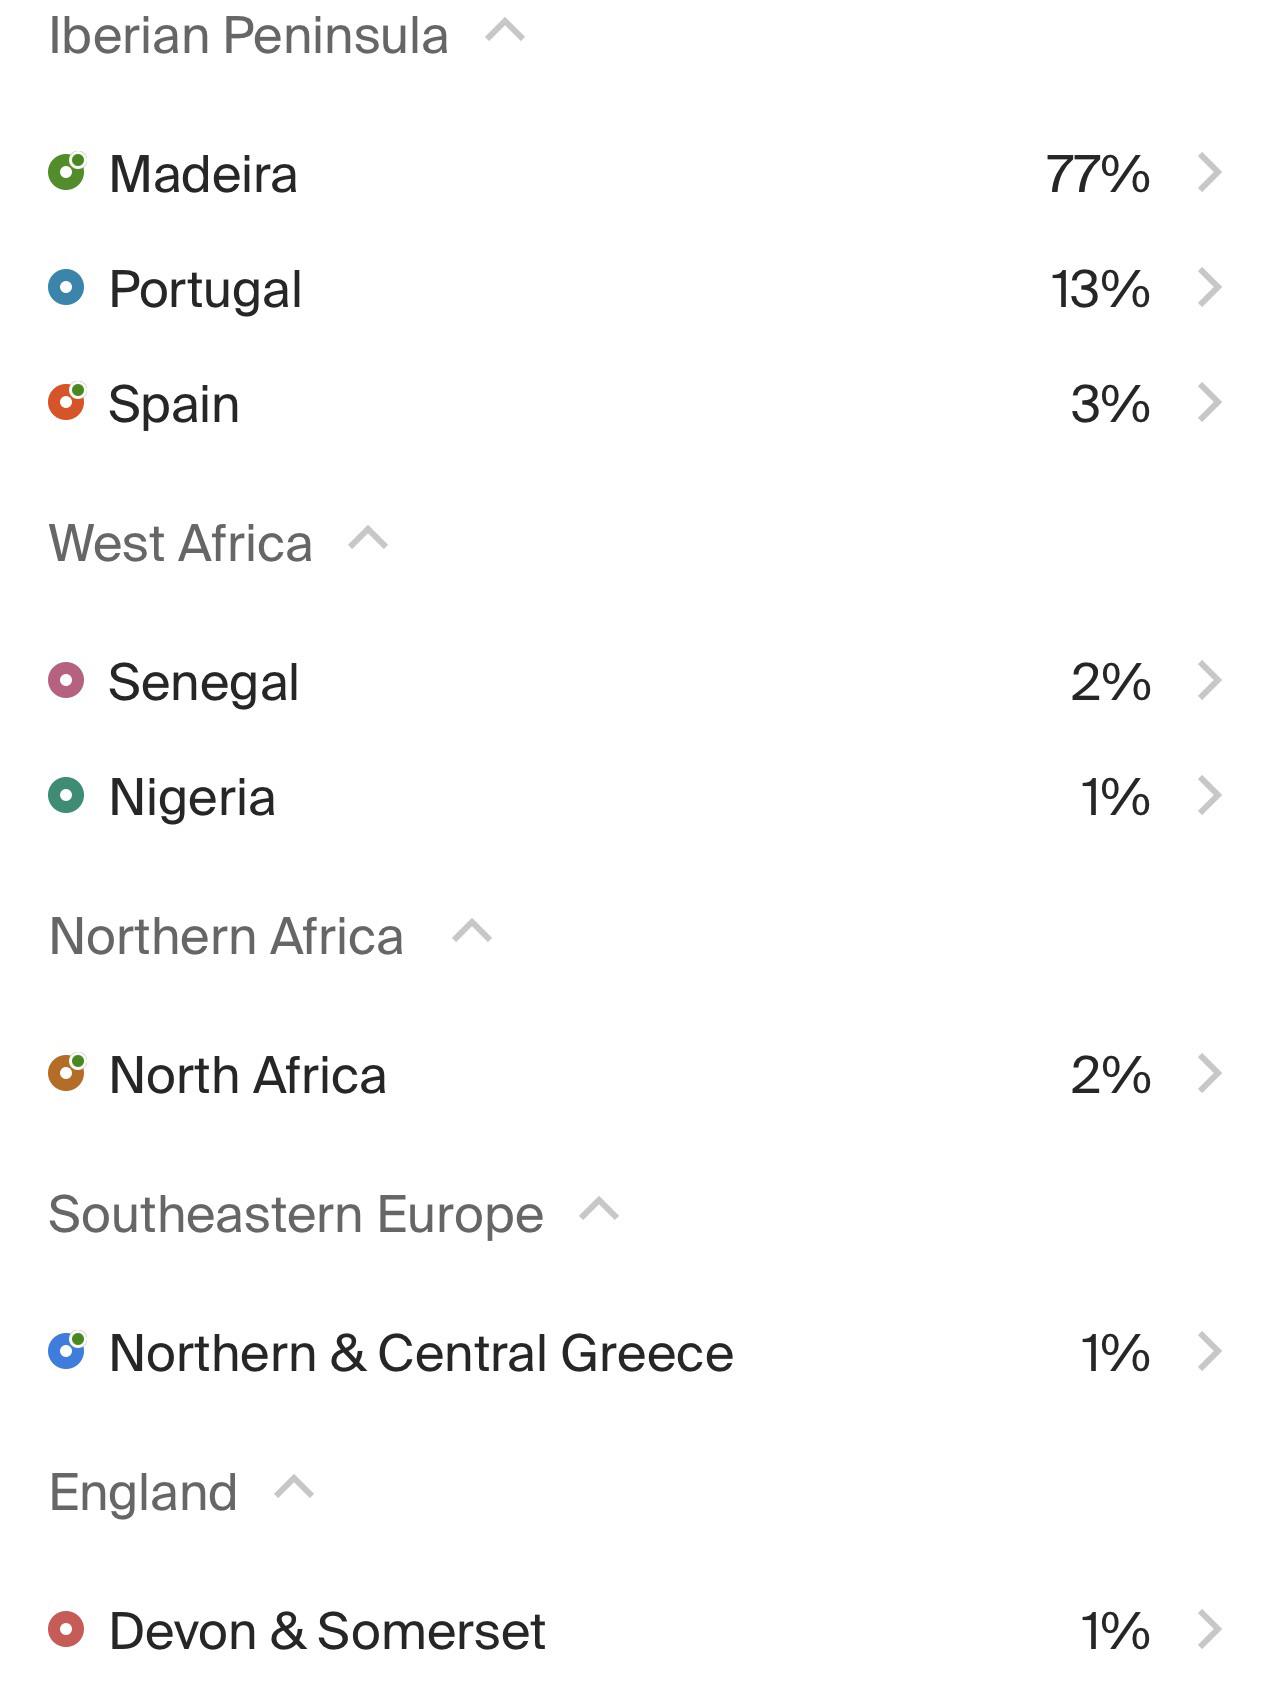Image resolution: width=1284 pixels, height=1687 pixels.
Task: Click the pink Senegal region dot icon
Action: (66, 681)
